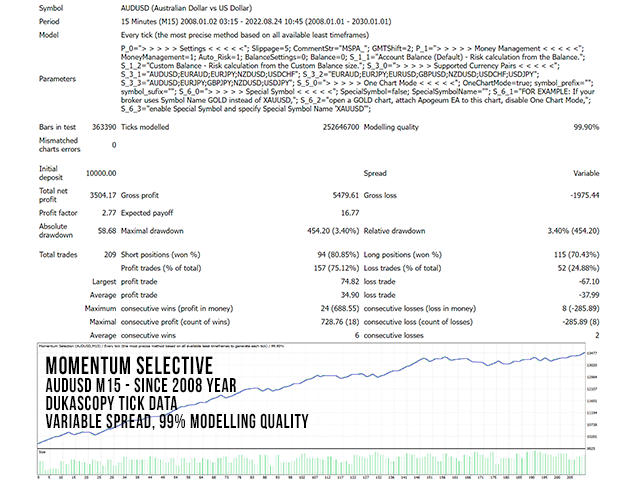
Task: Click maximal consecutive profit value 728.76 (18)
Action: click(x=340, y=322)
